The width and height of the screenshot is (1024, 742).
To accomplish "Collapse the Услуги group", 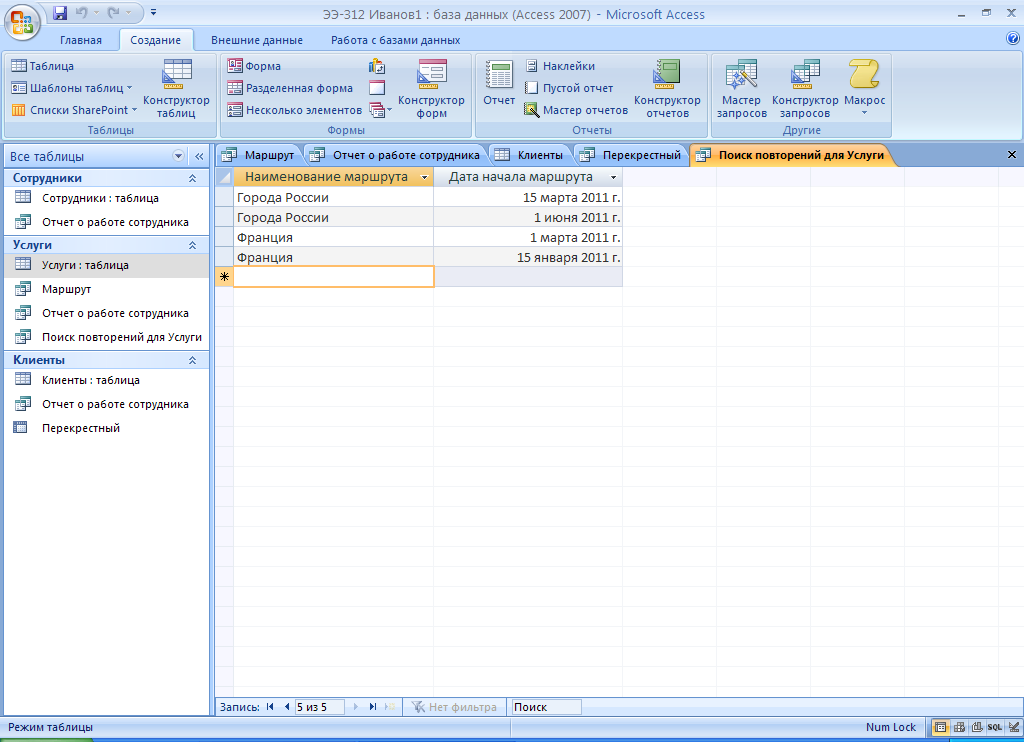I will [x=193, y=245].
